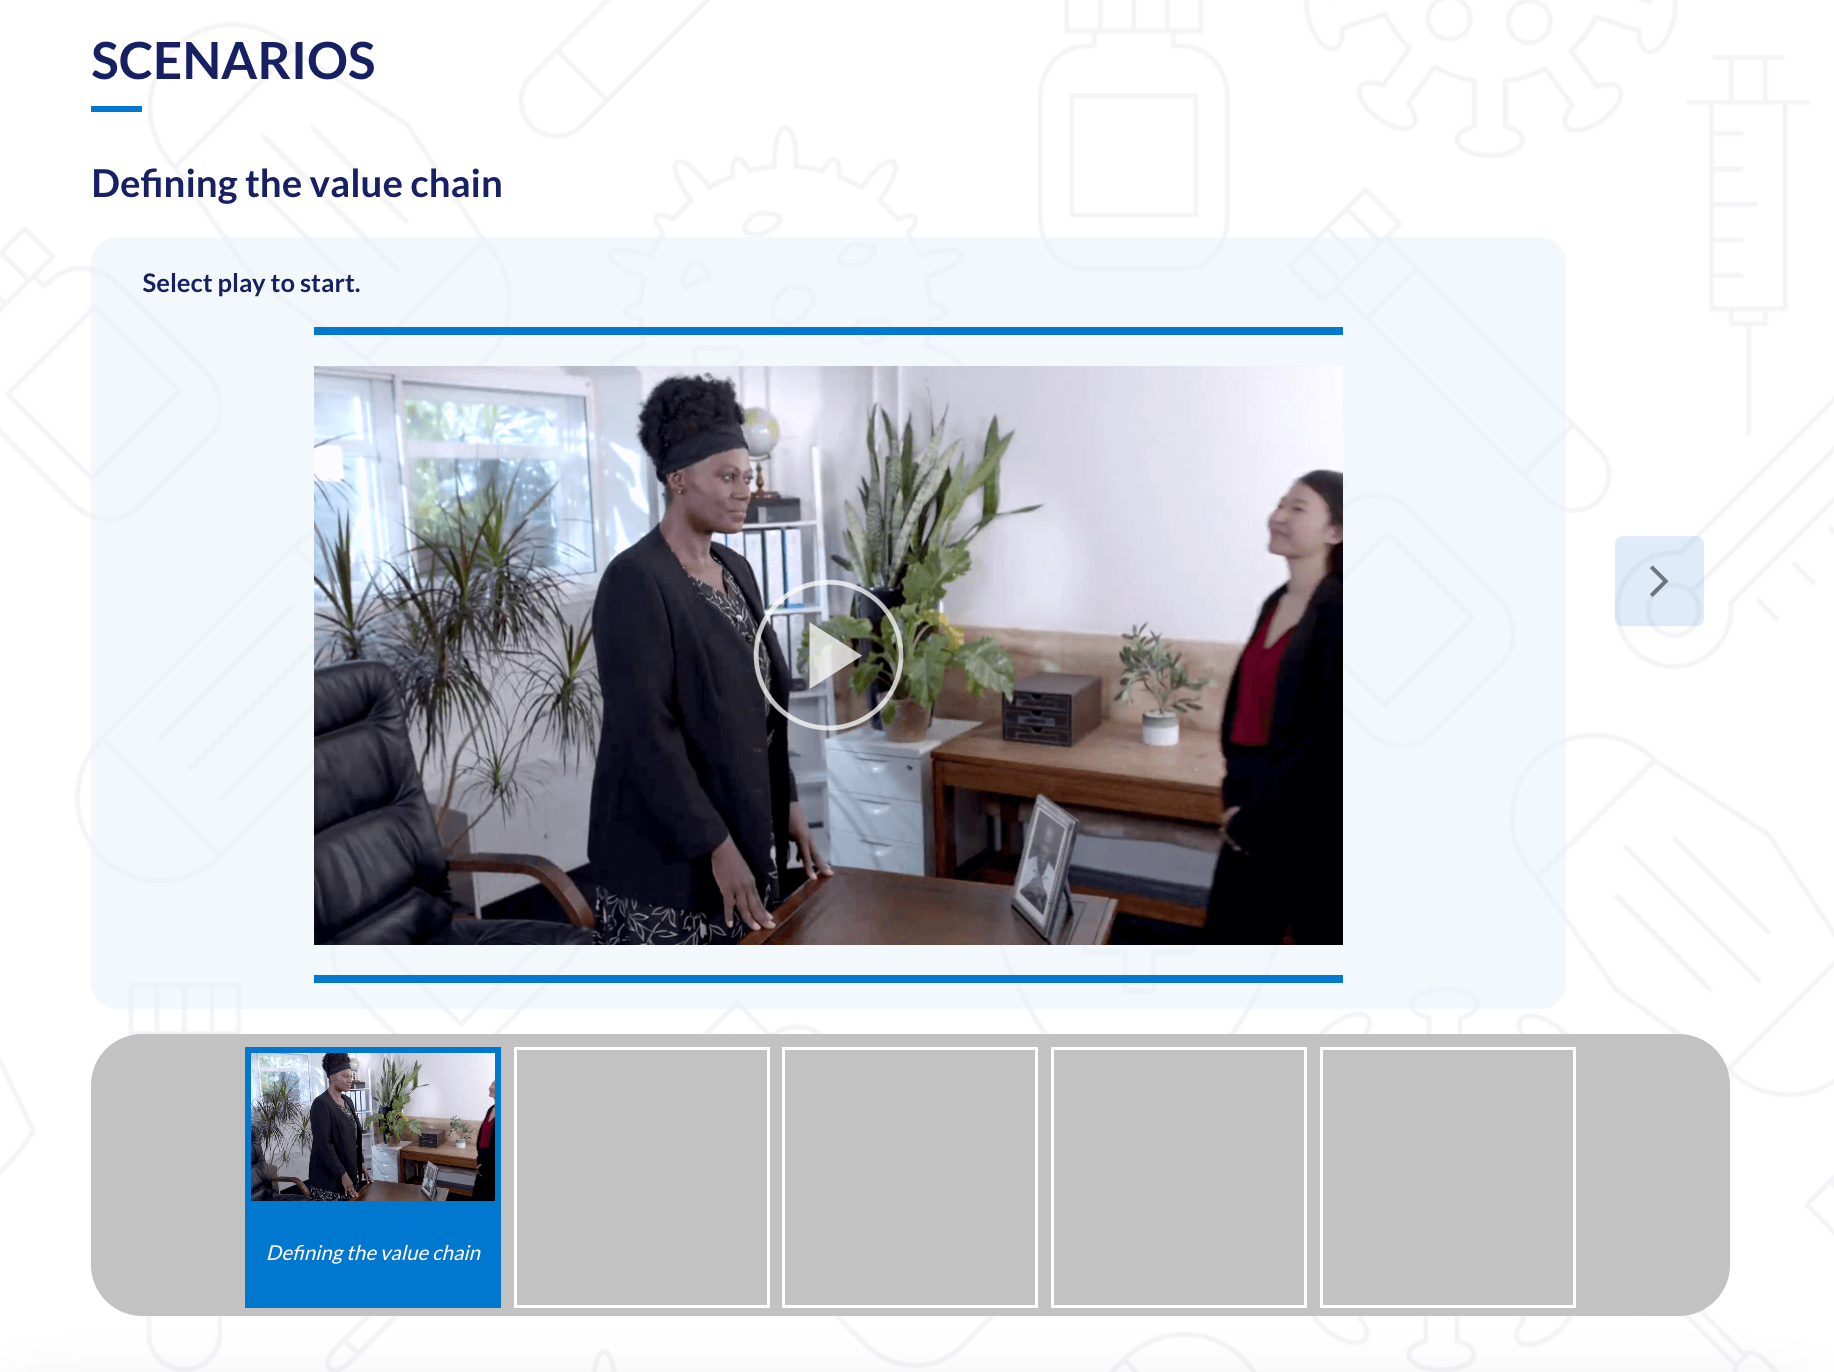1834x1372 pixels.
Task: Select the 'Defining the value chain' thumbnail image
Action: coord(373,1126)
